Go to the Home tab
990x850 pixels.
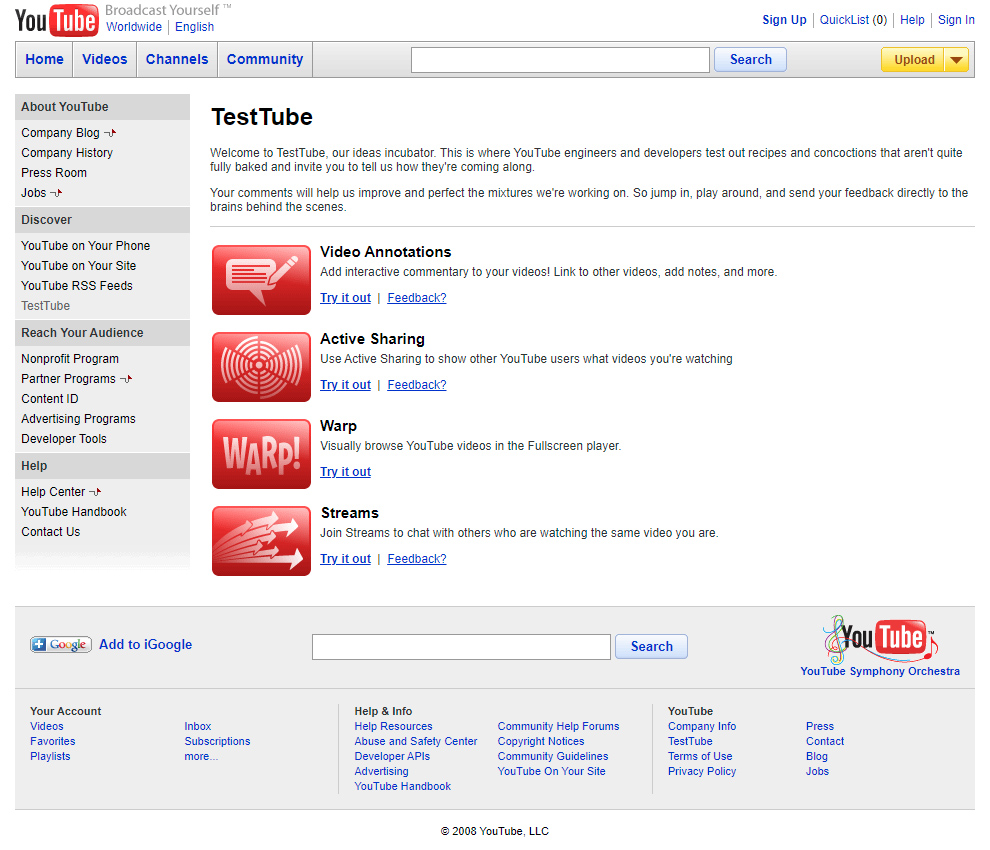point(44,59)
